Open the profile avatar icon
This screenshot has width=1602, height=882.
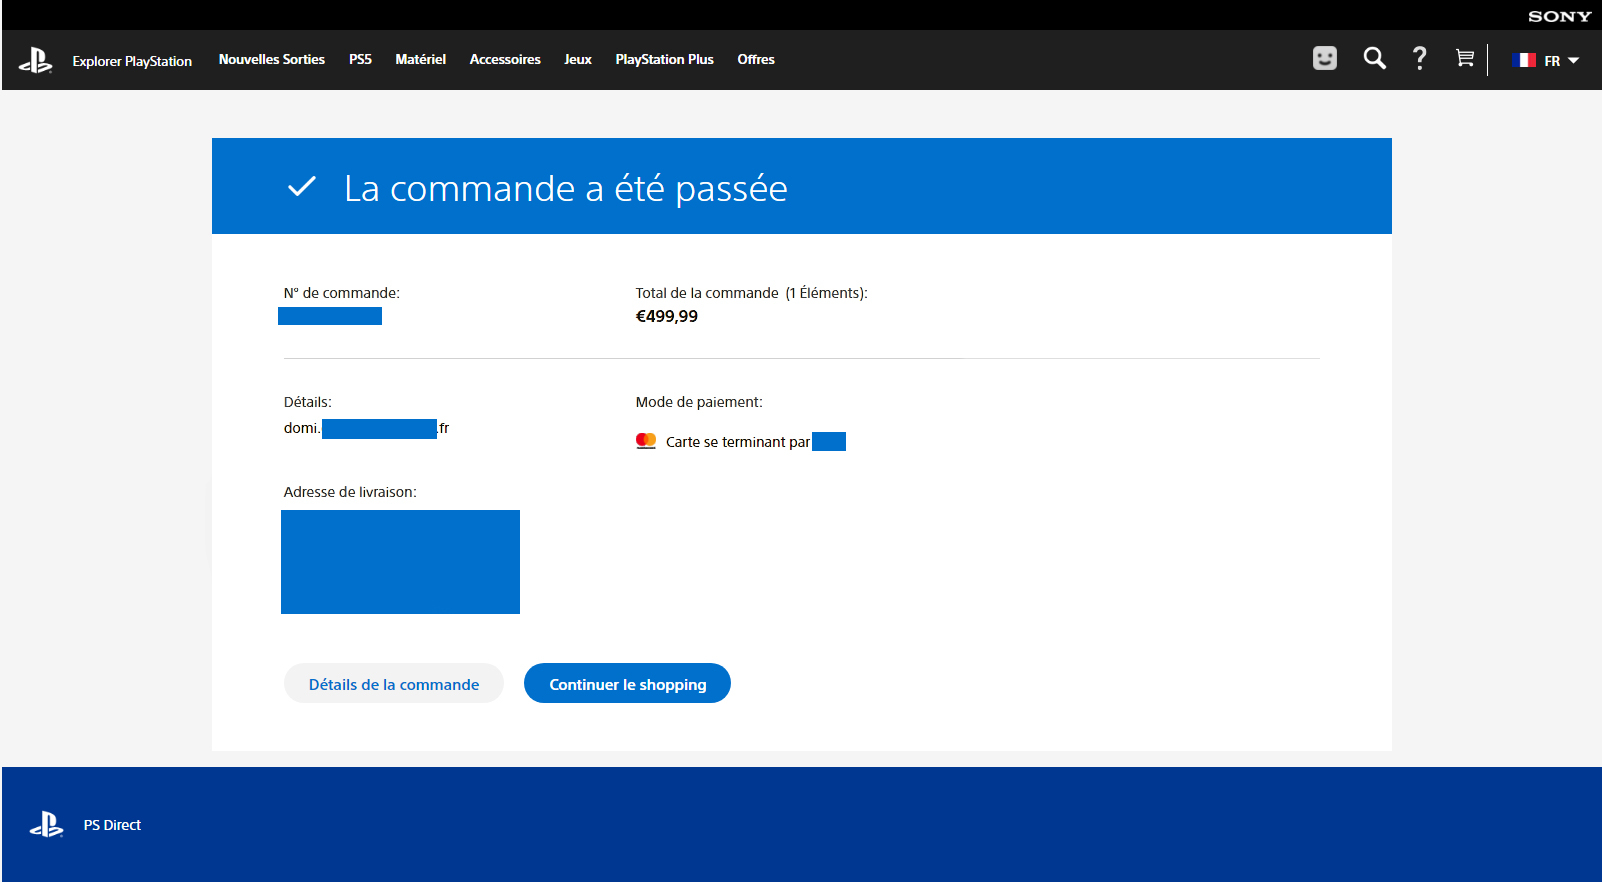click(x=1325, y=58)
